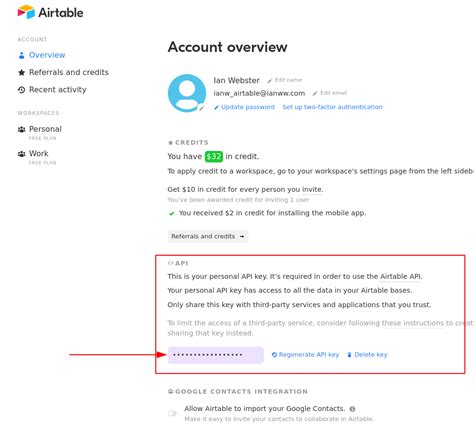The image size is (474, 435).
Task: Click the Referrals and credits button
Action: pyautogui.click(x=208, y=236)
